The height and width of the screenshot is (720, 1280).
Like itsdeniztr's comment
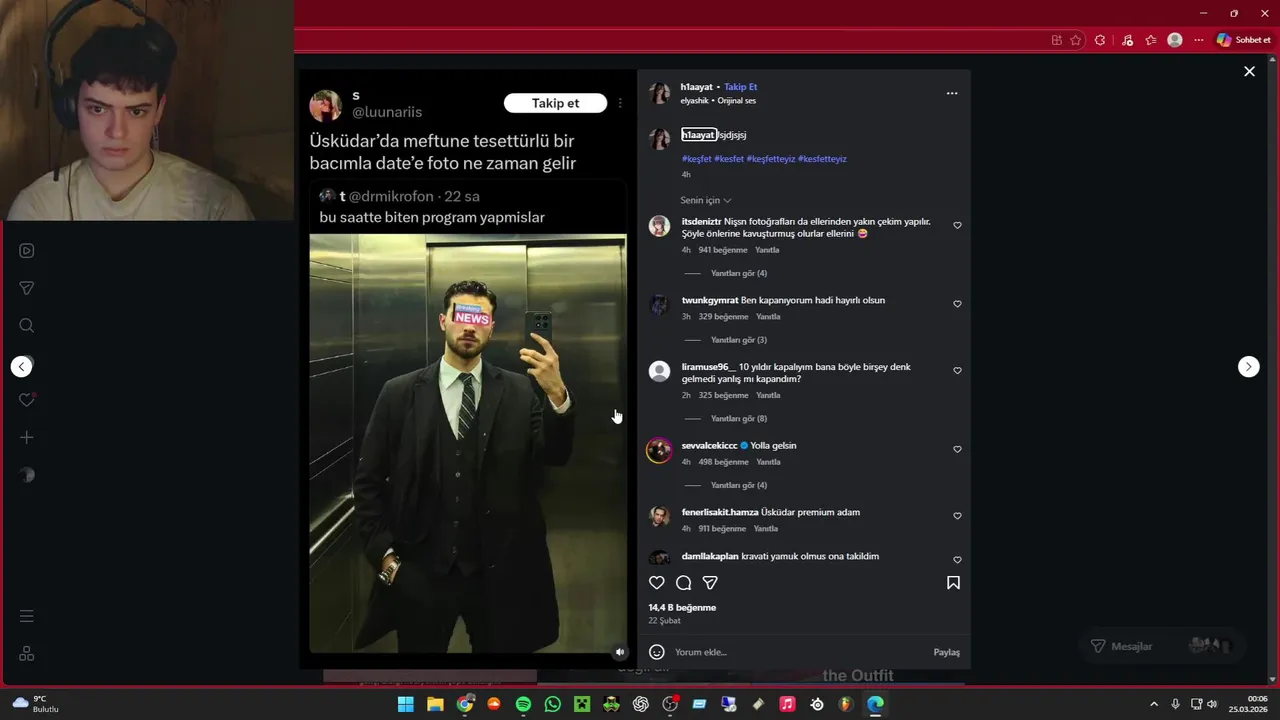[957, 226]
